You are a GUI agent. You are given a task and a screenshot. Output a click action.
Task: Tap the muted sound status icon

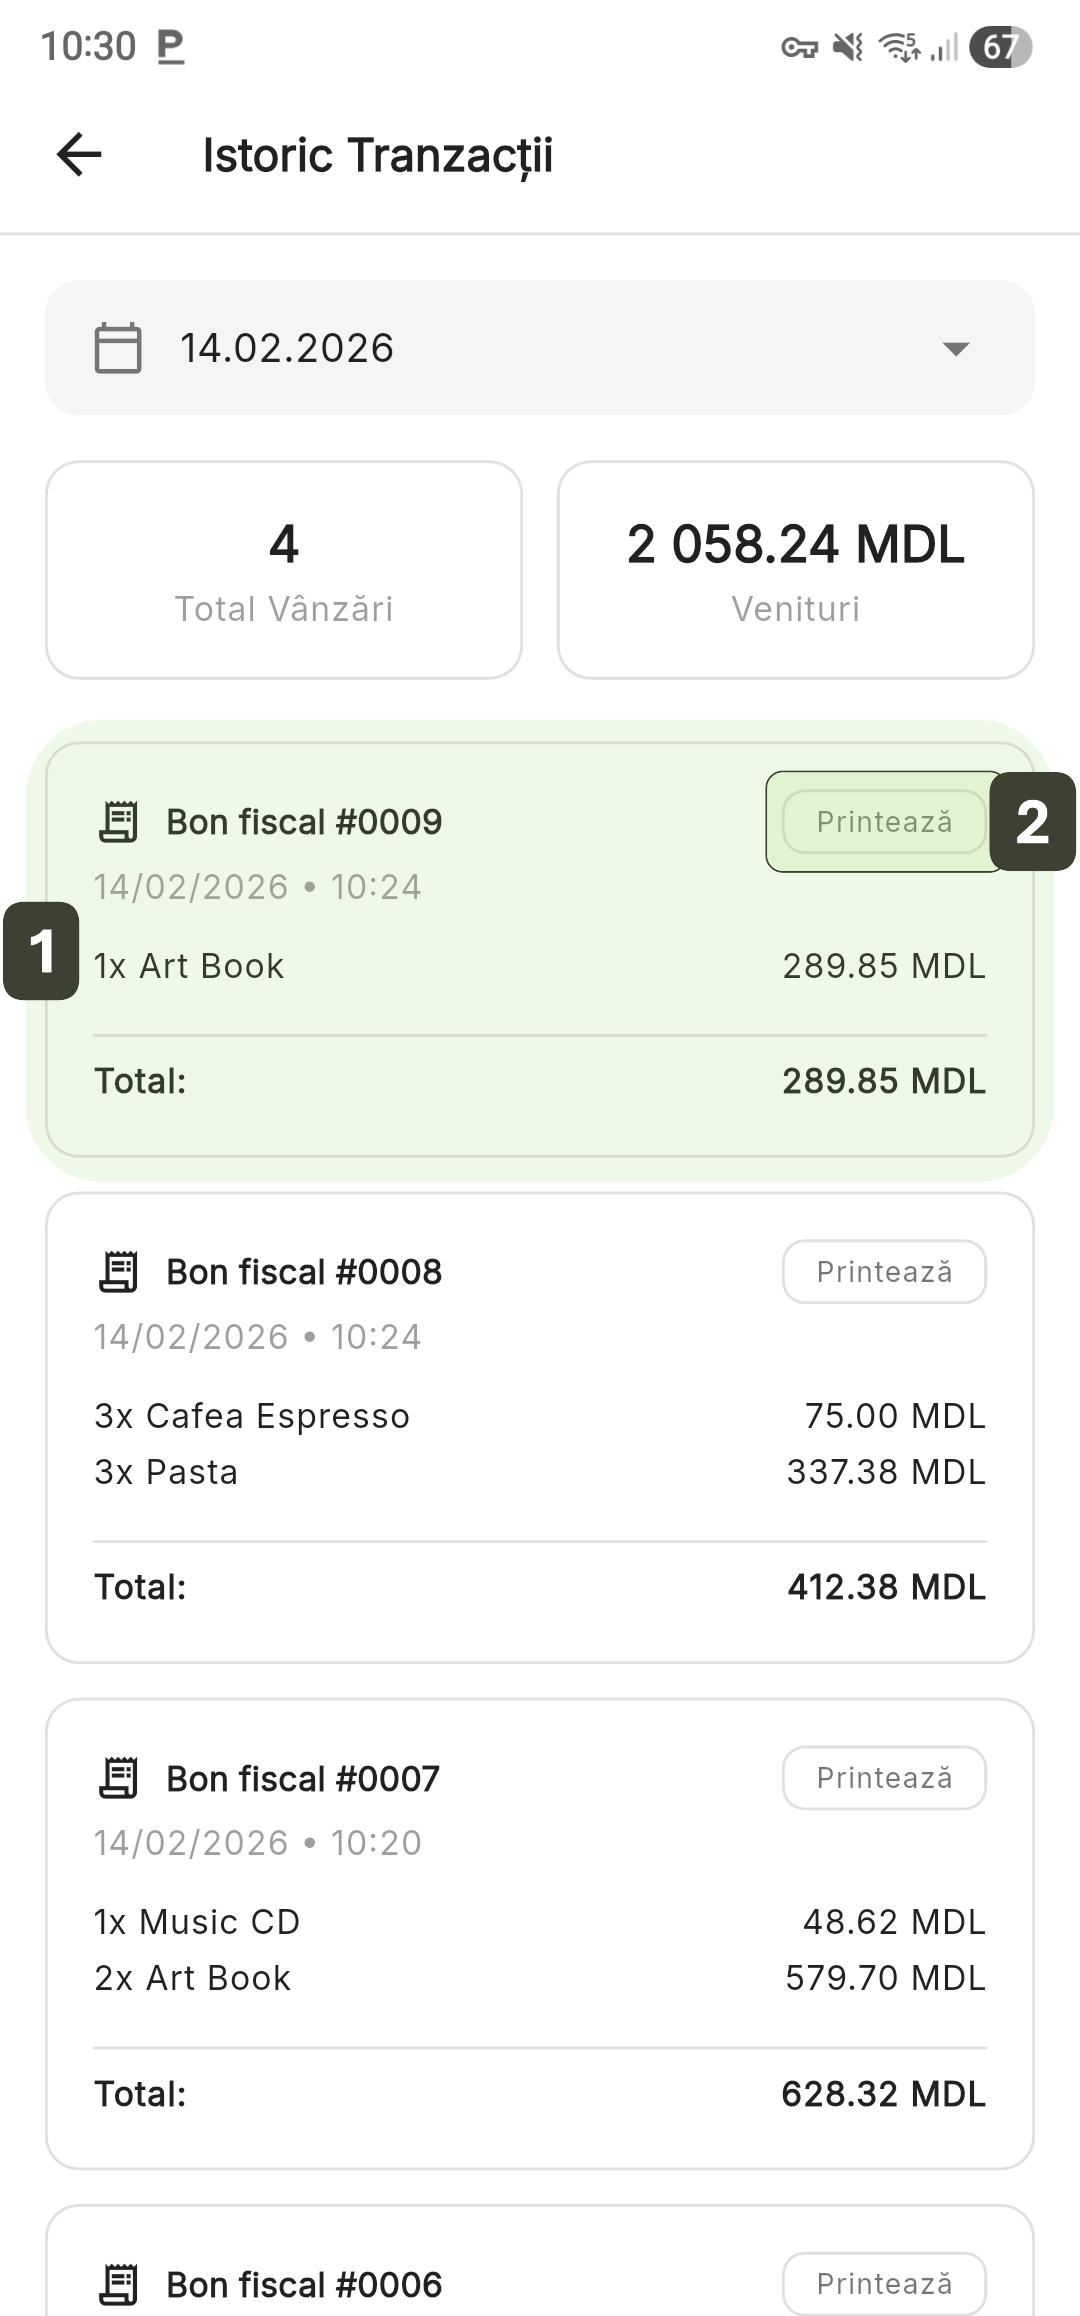pos(848,47)
